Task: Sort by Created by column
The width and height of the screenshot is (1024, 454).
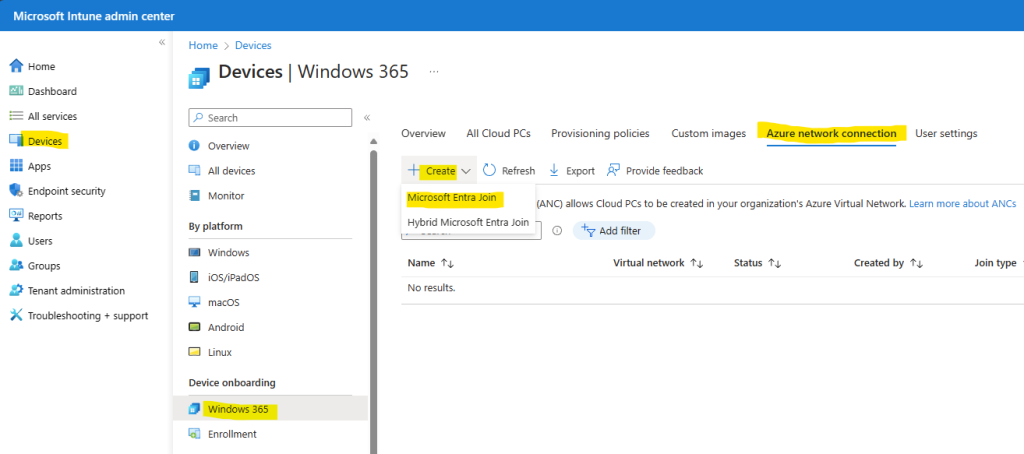Action: [x=916, y=263]
